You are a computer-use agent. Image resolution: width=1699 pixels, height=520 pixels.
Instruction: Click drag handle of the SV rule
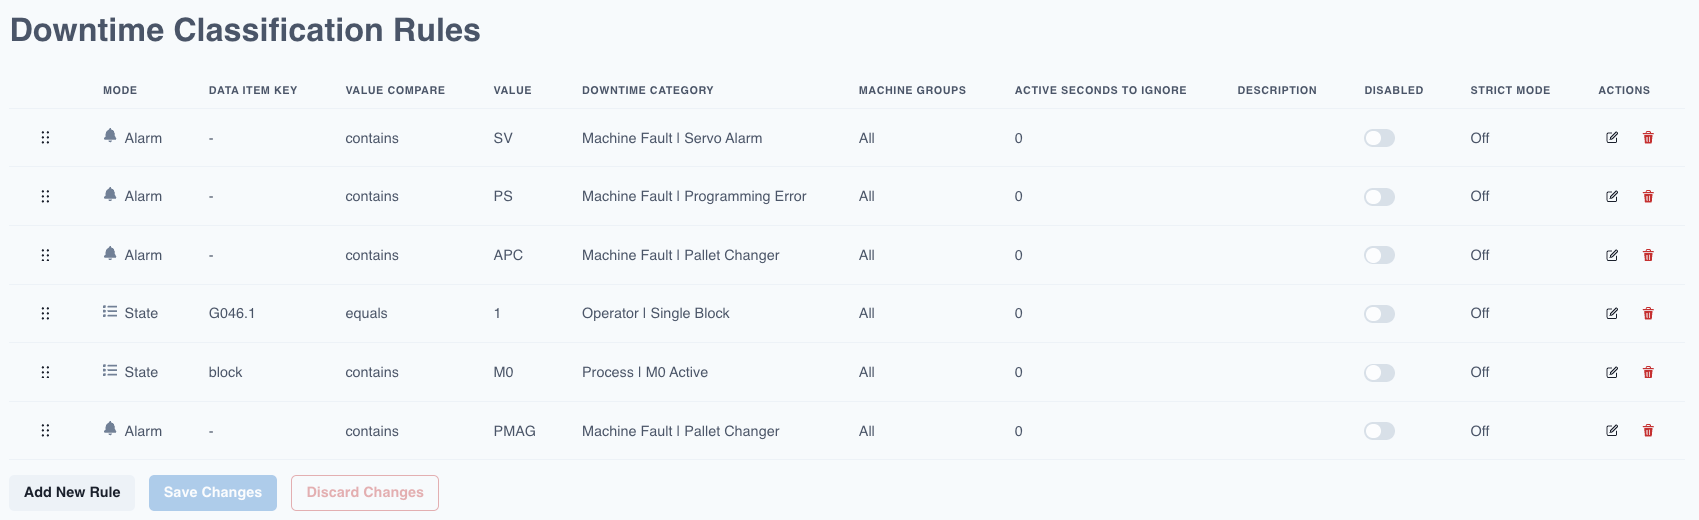pos(45,138)
